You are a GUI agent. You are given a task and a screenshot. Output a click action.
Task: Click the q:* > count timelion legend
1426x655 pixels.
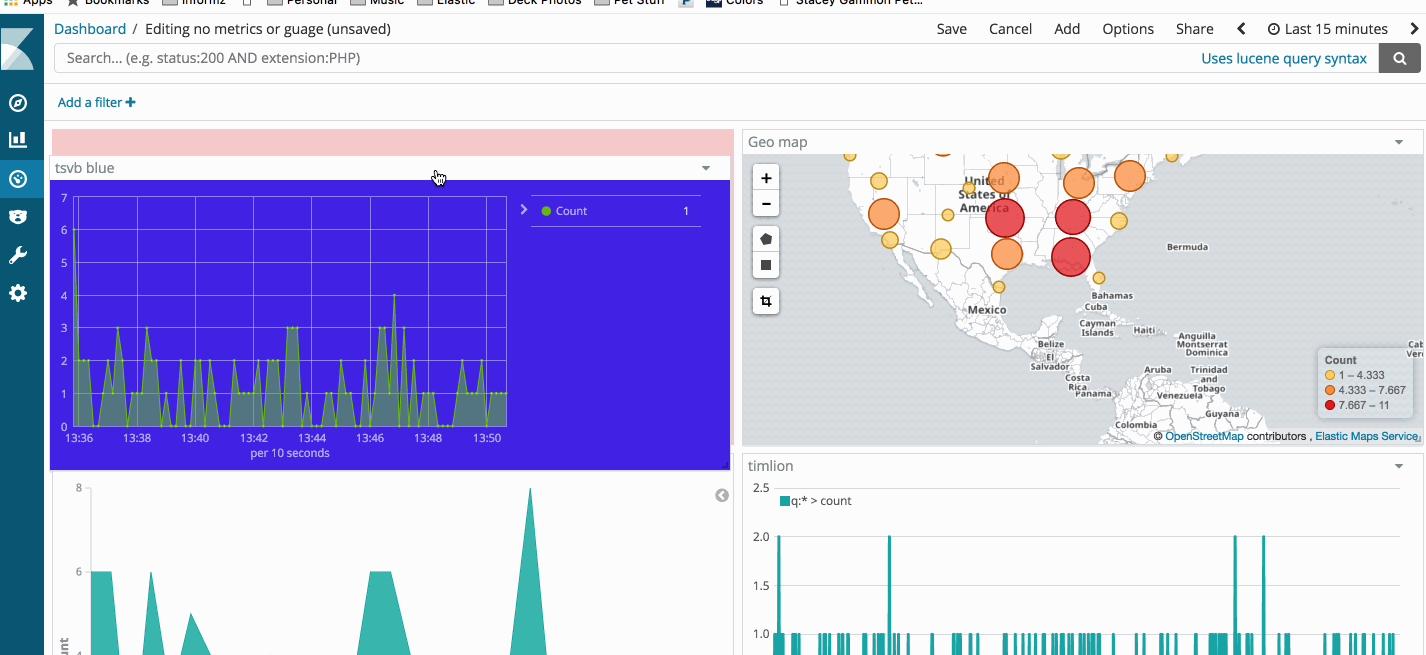pyautogui.click(x=816, y=501)
